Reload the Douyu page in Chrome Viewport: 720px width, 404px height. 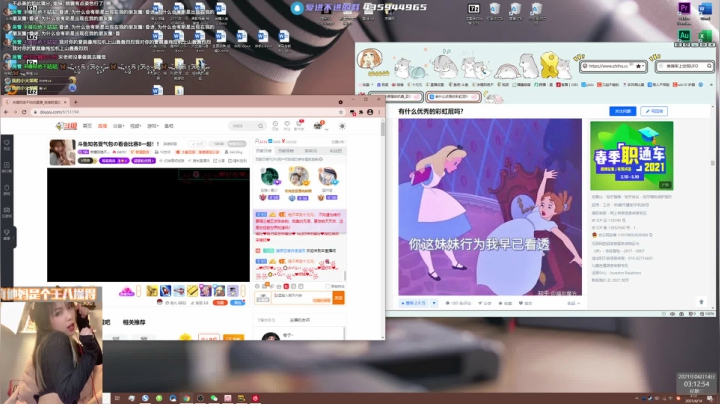pos(24,112)
